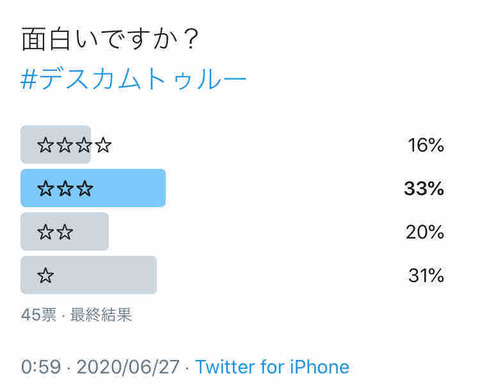Click the 31% percentage label
This screenshot has width=480, height=392.
[x=426, y=276]
